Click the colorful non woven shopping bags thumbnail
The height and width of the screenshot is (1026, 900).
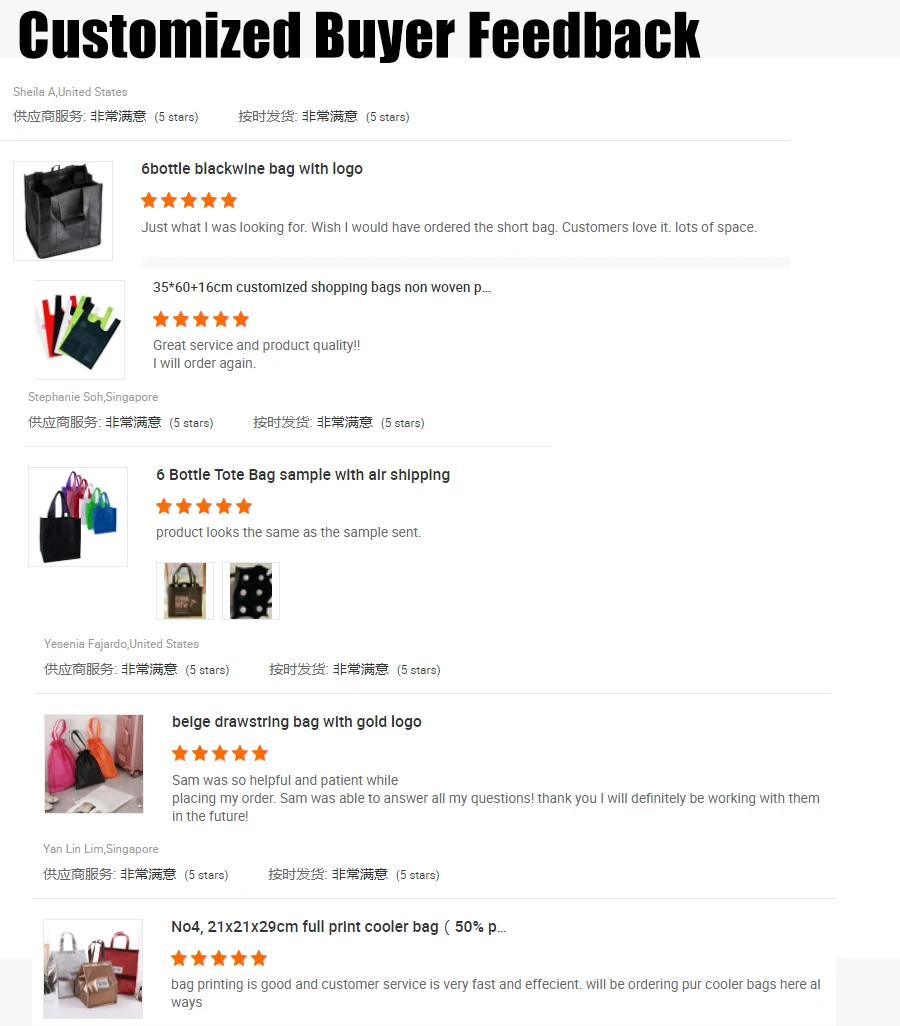coord(79,330)
